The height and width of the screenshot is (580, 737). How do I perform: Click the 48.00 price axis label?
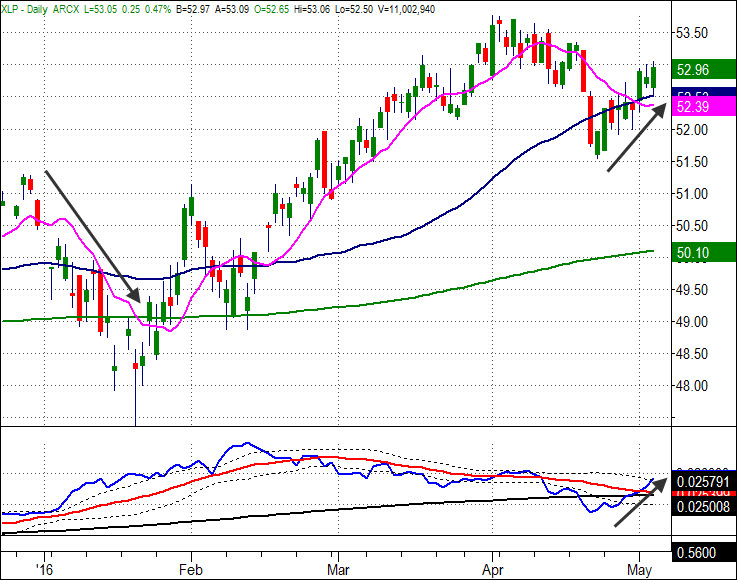pyautogui.click(x=693, y=386)
